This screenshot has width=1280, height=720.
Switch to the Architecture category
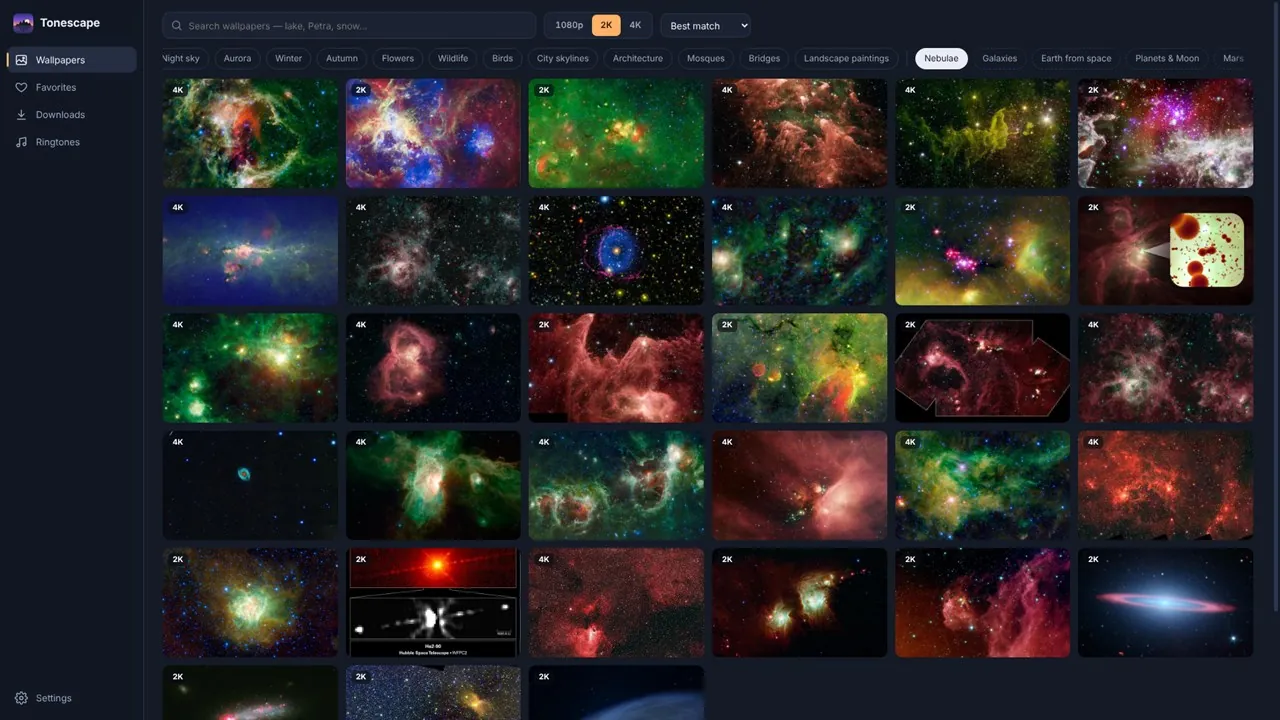638,58
